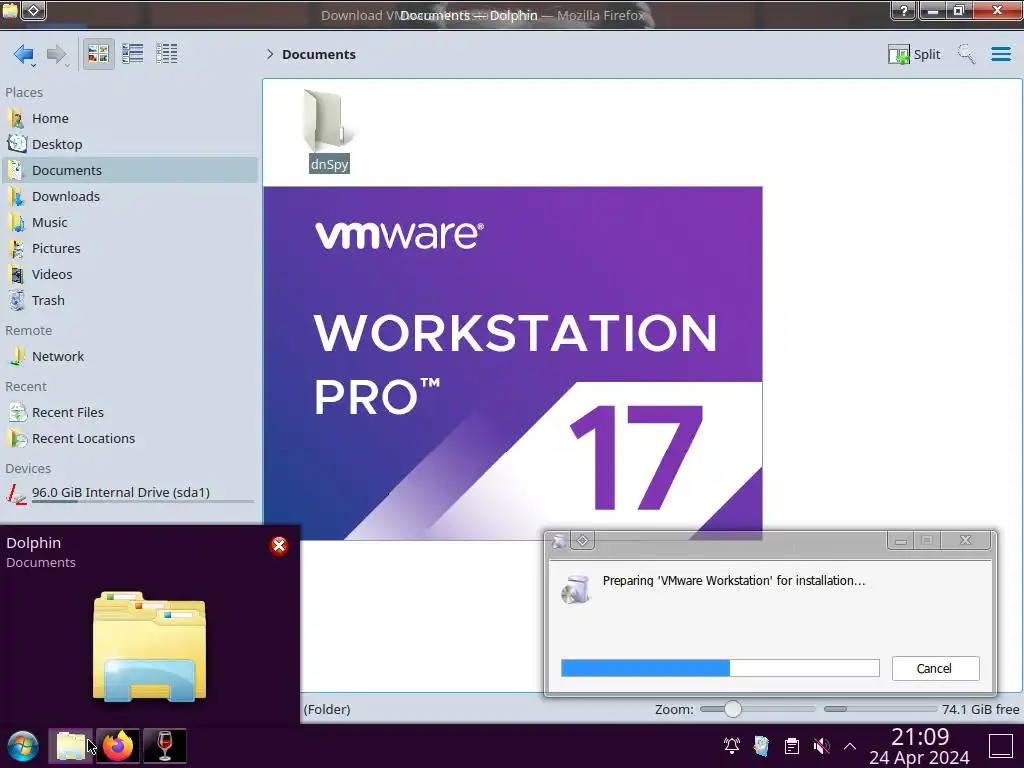Click the title bar help question mark
The width and height of the screenshot is (1024, 768).
click(x=904, y=10)
